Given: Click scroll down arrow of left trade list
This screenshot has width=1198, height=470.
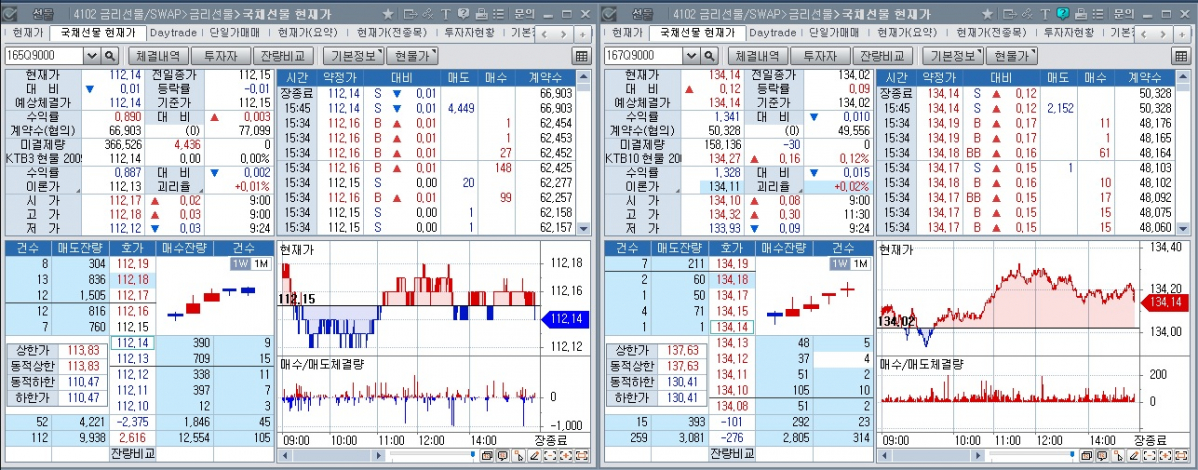Looking at the screenshot, I should pos(584,228).
